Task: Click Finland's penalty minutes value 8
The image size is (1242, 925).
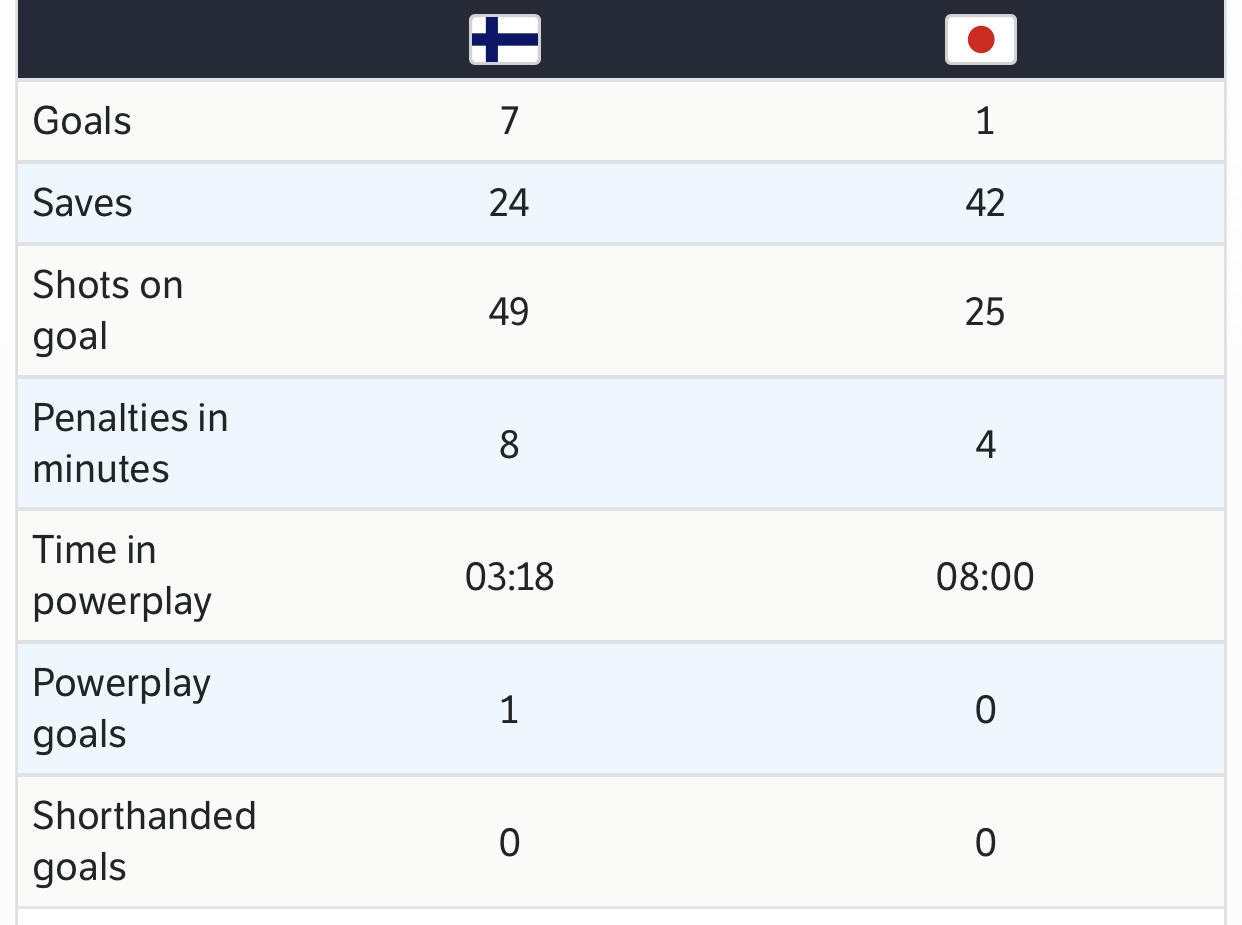Action: pos(509,444)
